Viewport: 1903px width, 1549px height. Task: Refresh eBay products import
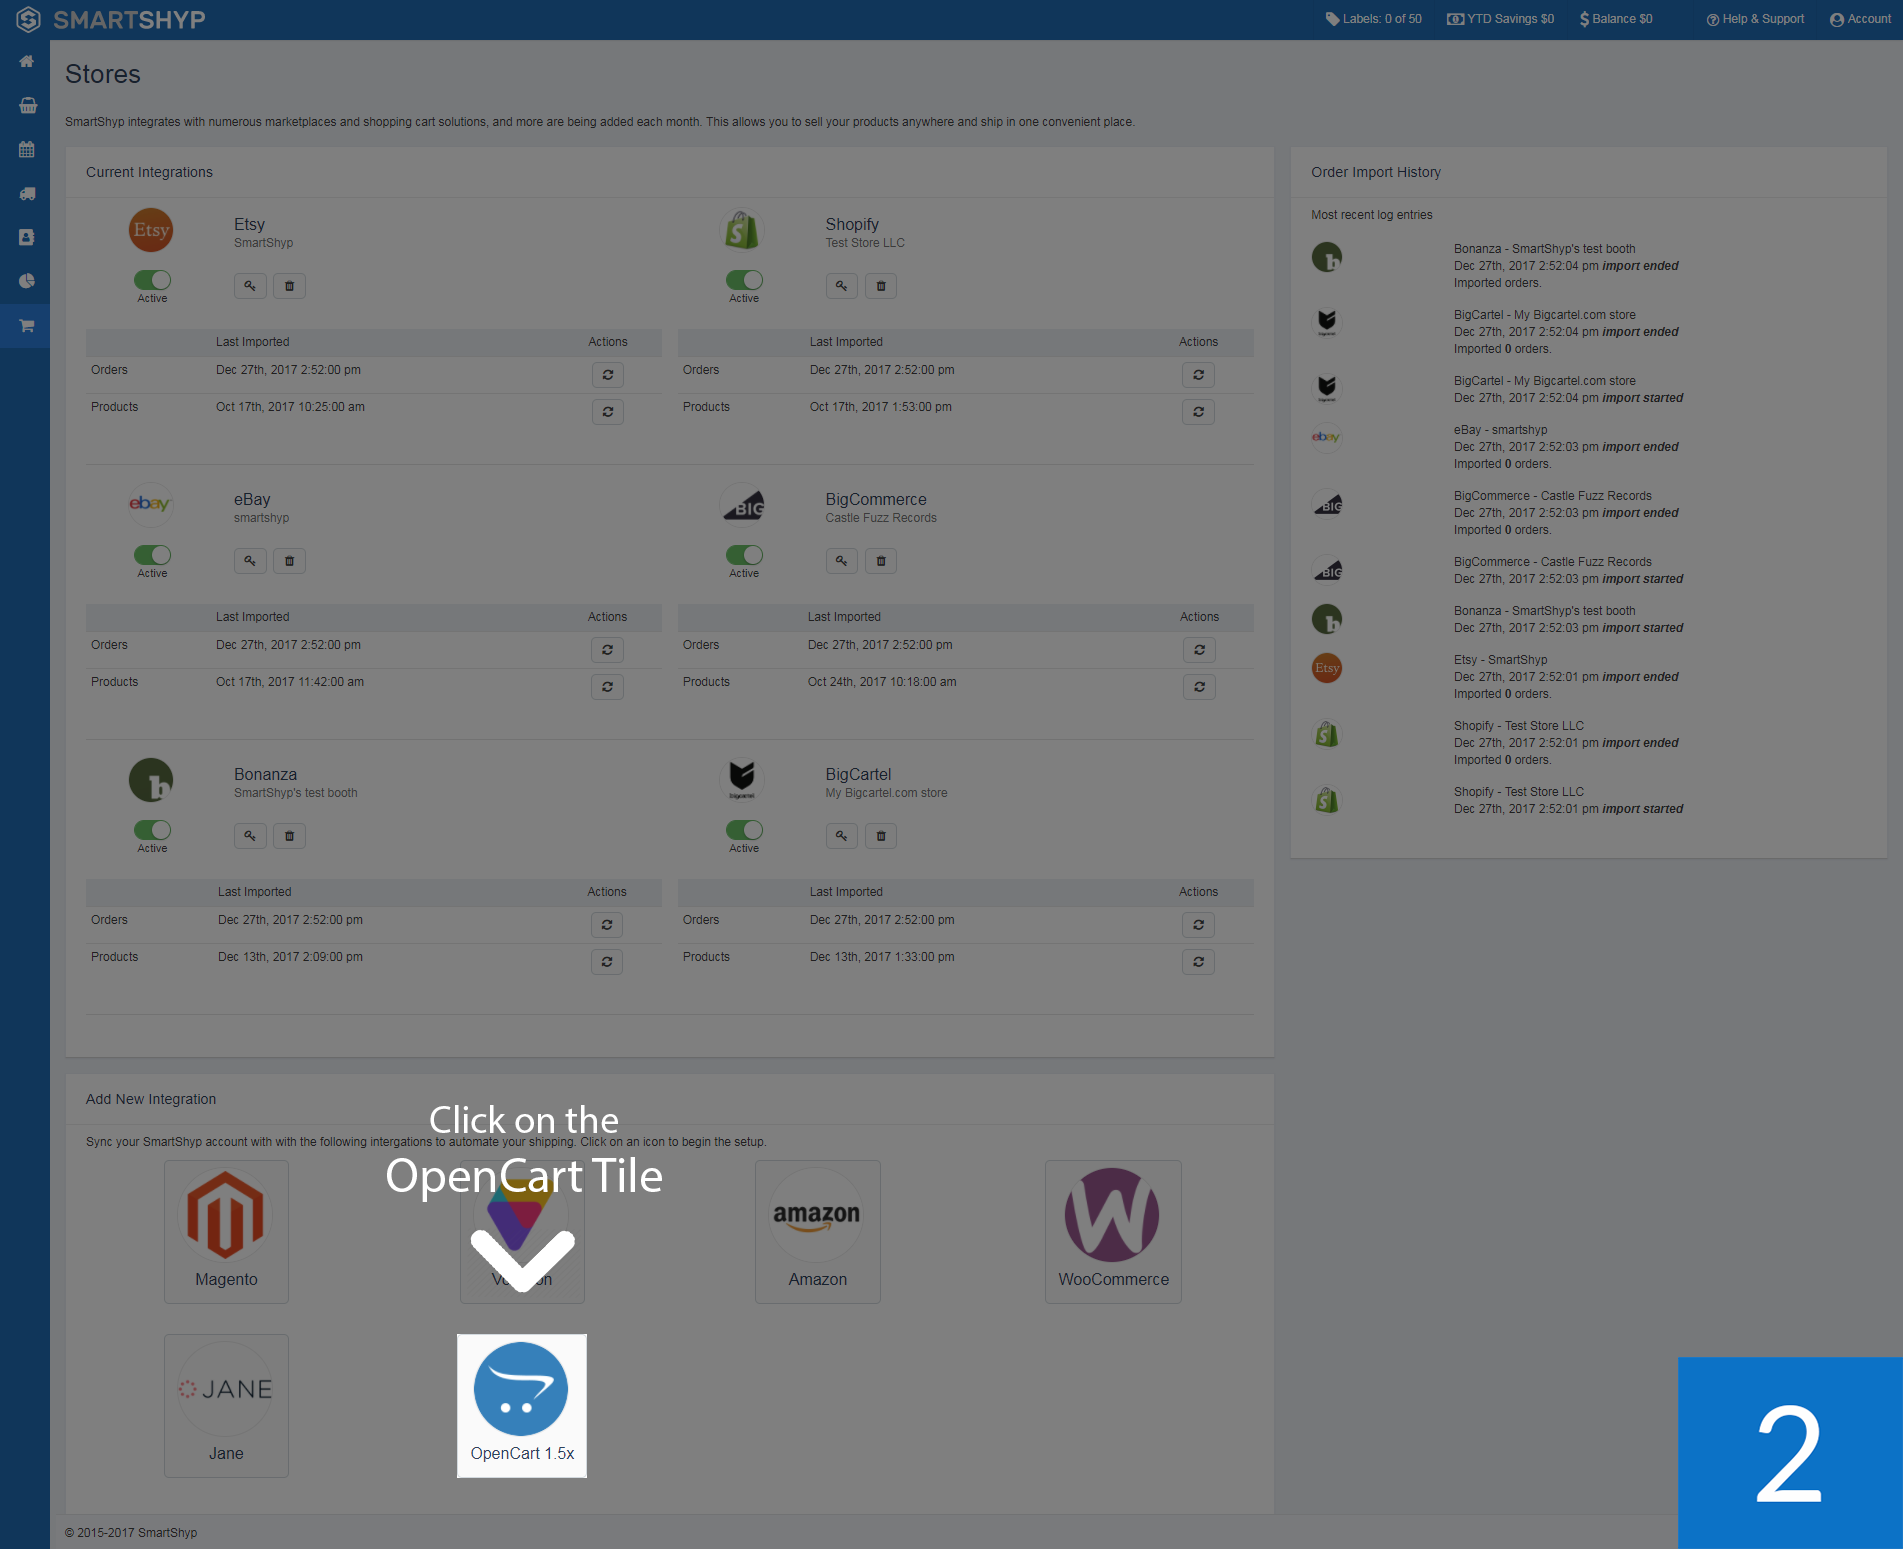coord(607,687)
